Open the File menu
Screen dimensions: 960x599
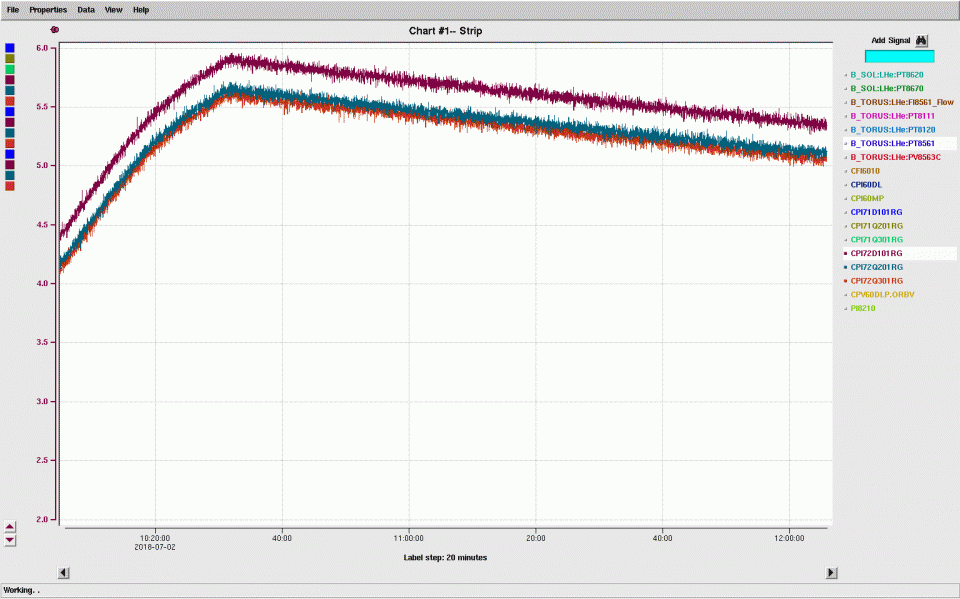click(x=13, y=9)
